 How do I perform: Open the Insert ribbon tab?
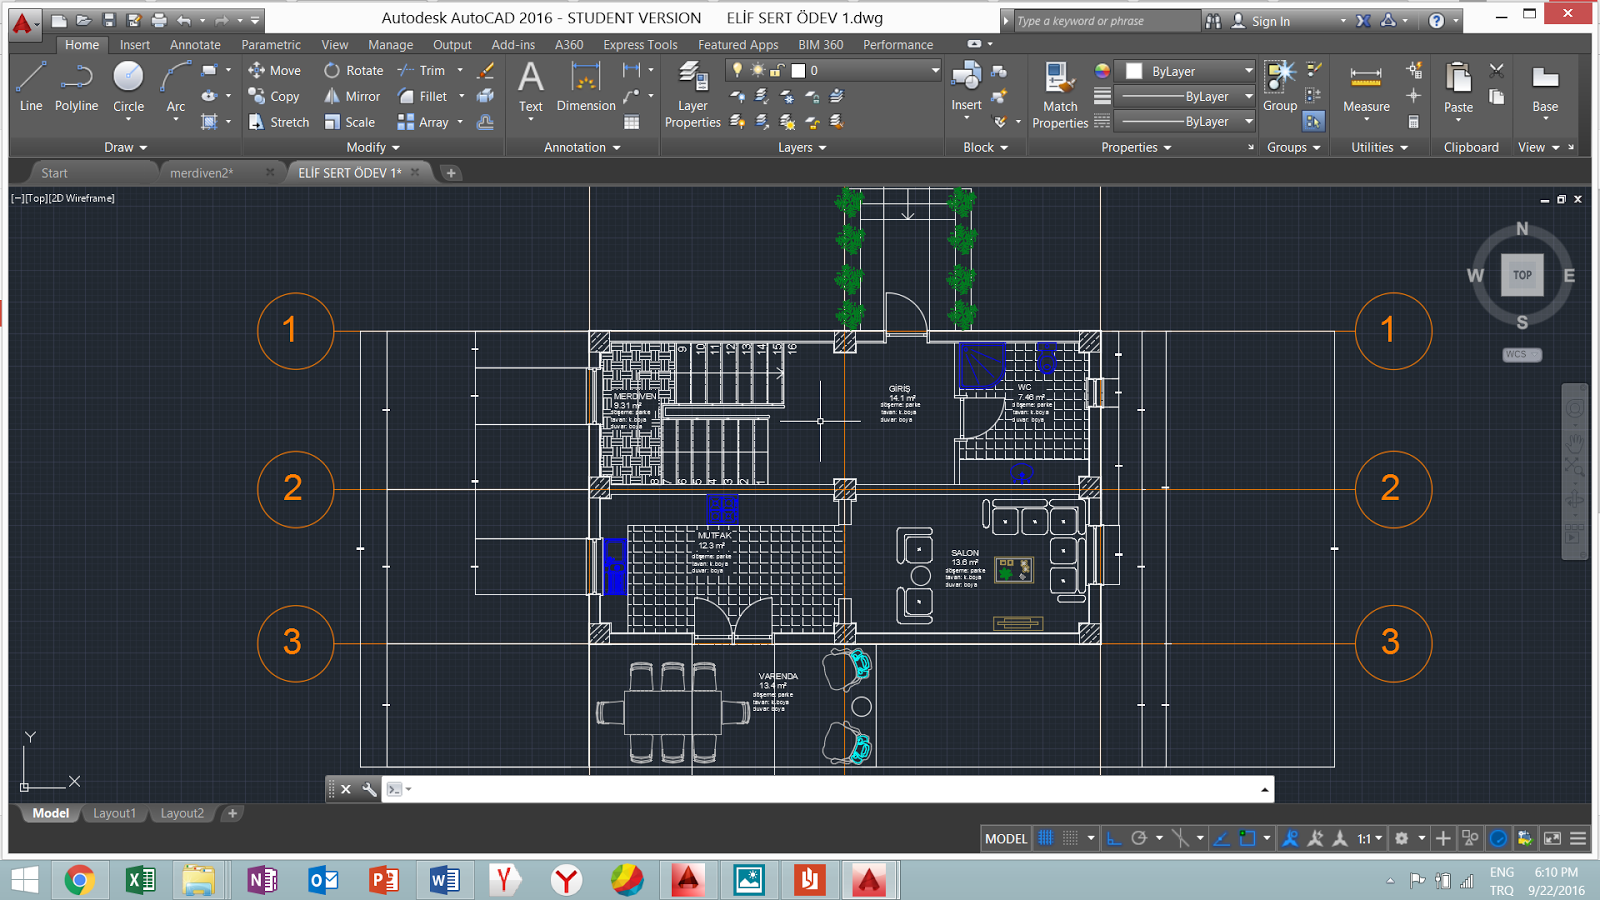tap(135, 44)
